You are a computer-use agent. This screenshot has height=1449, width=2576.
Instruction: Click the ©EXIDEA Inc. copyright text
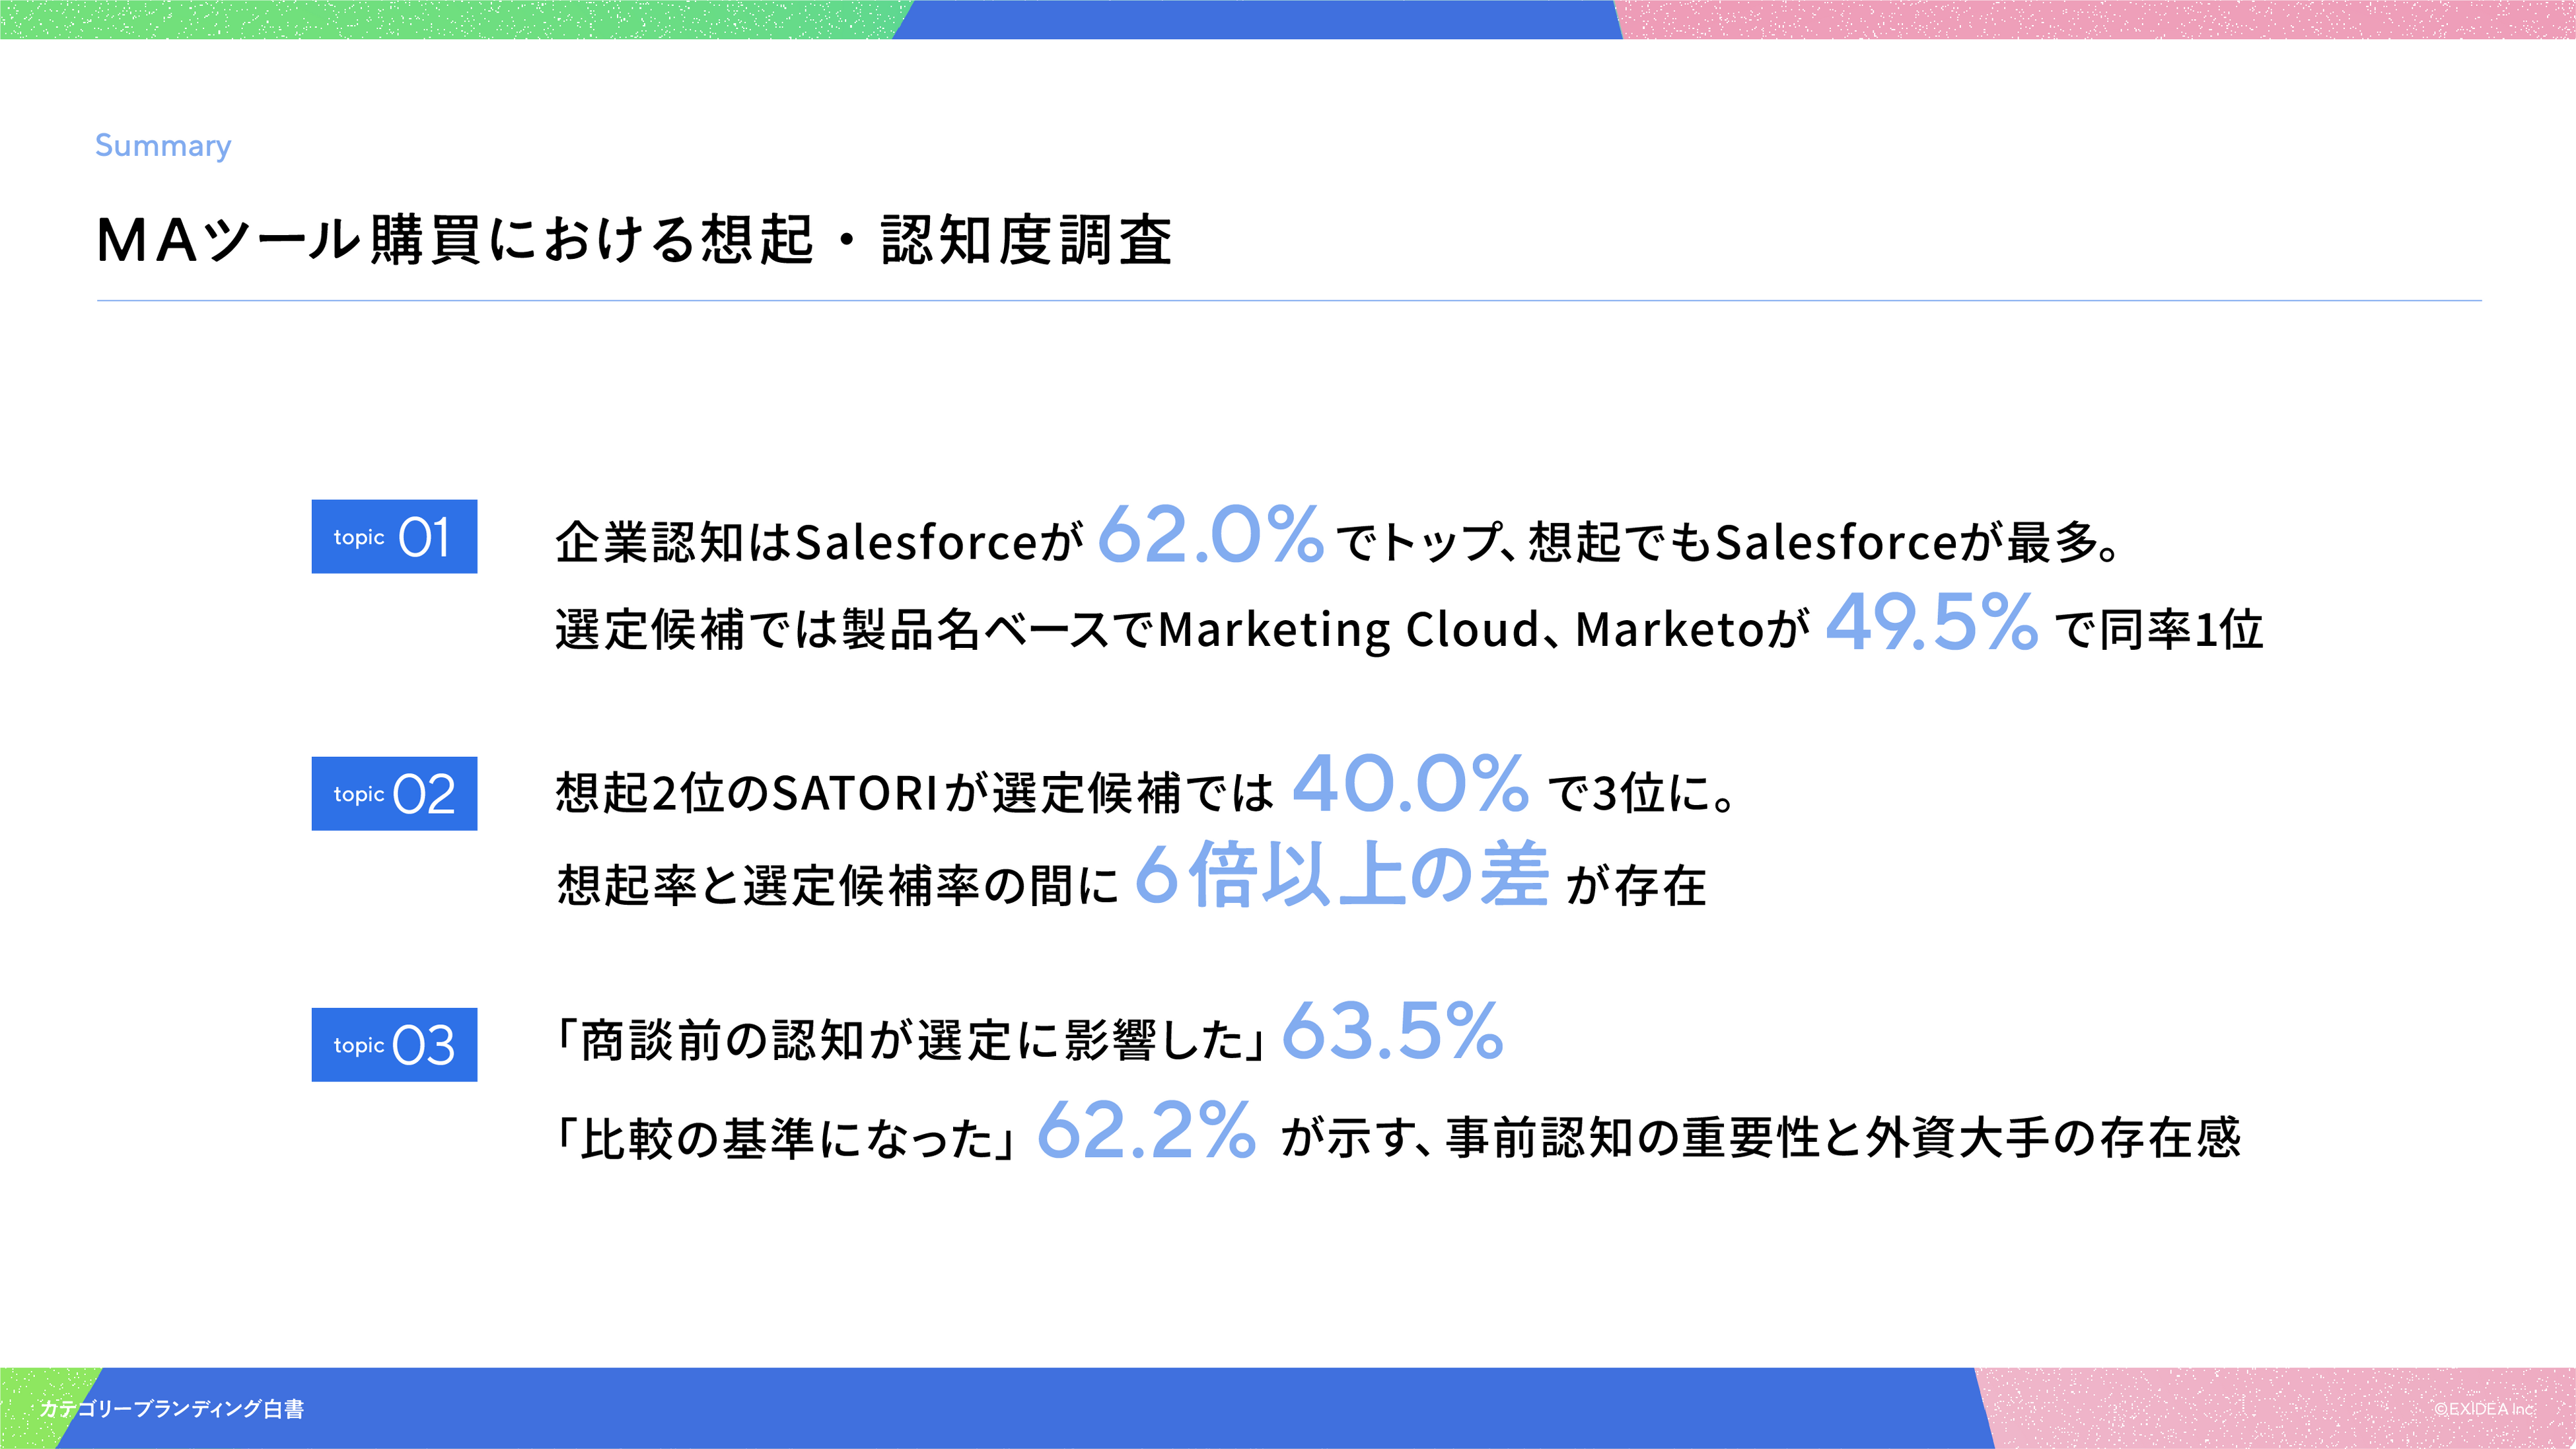click(x=2484, y=1409)
